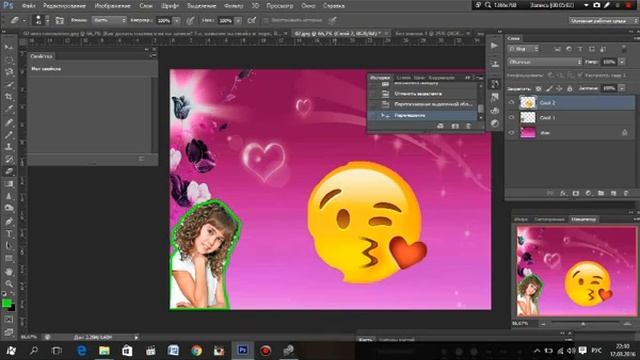Image resolution: width=640 pixels, height=360 pixels.
Task: Click new snapshot camera icon in History
Action: click(x=455, y=126)
